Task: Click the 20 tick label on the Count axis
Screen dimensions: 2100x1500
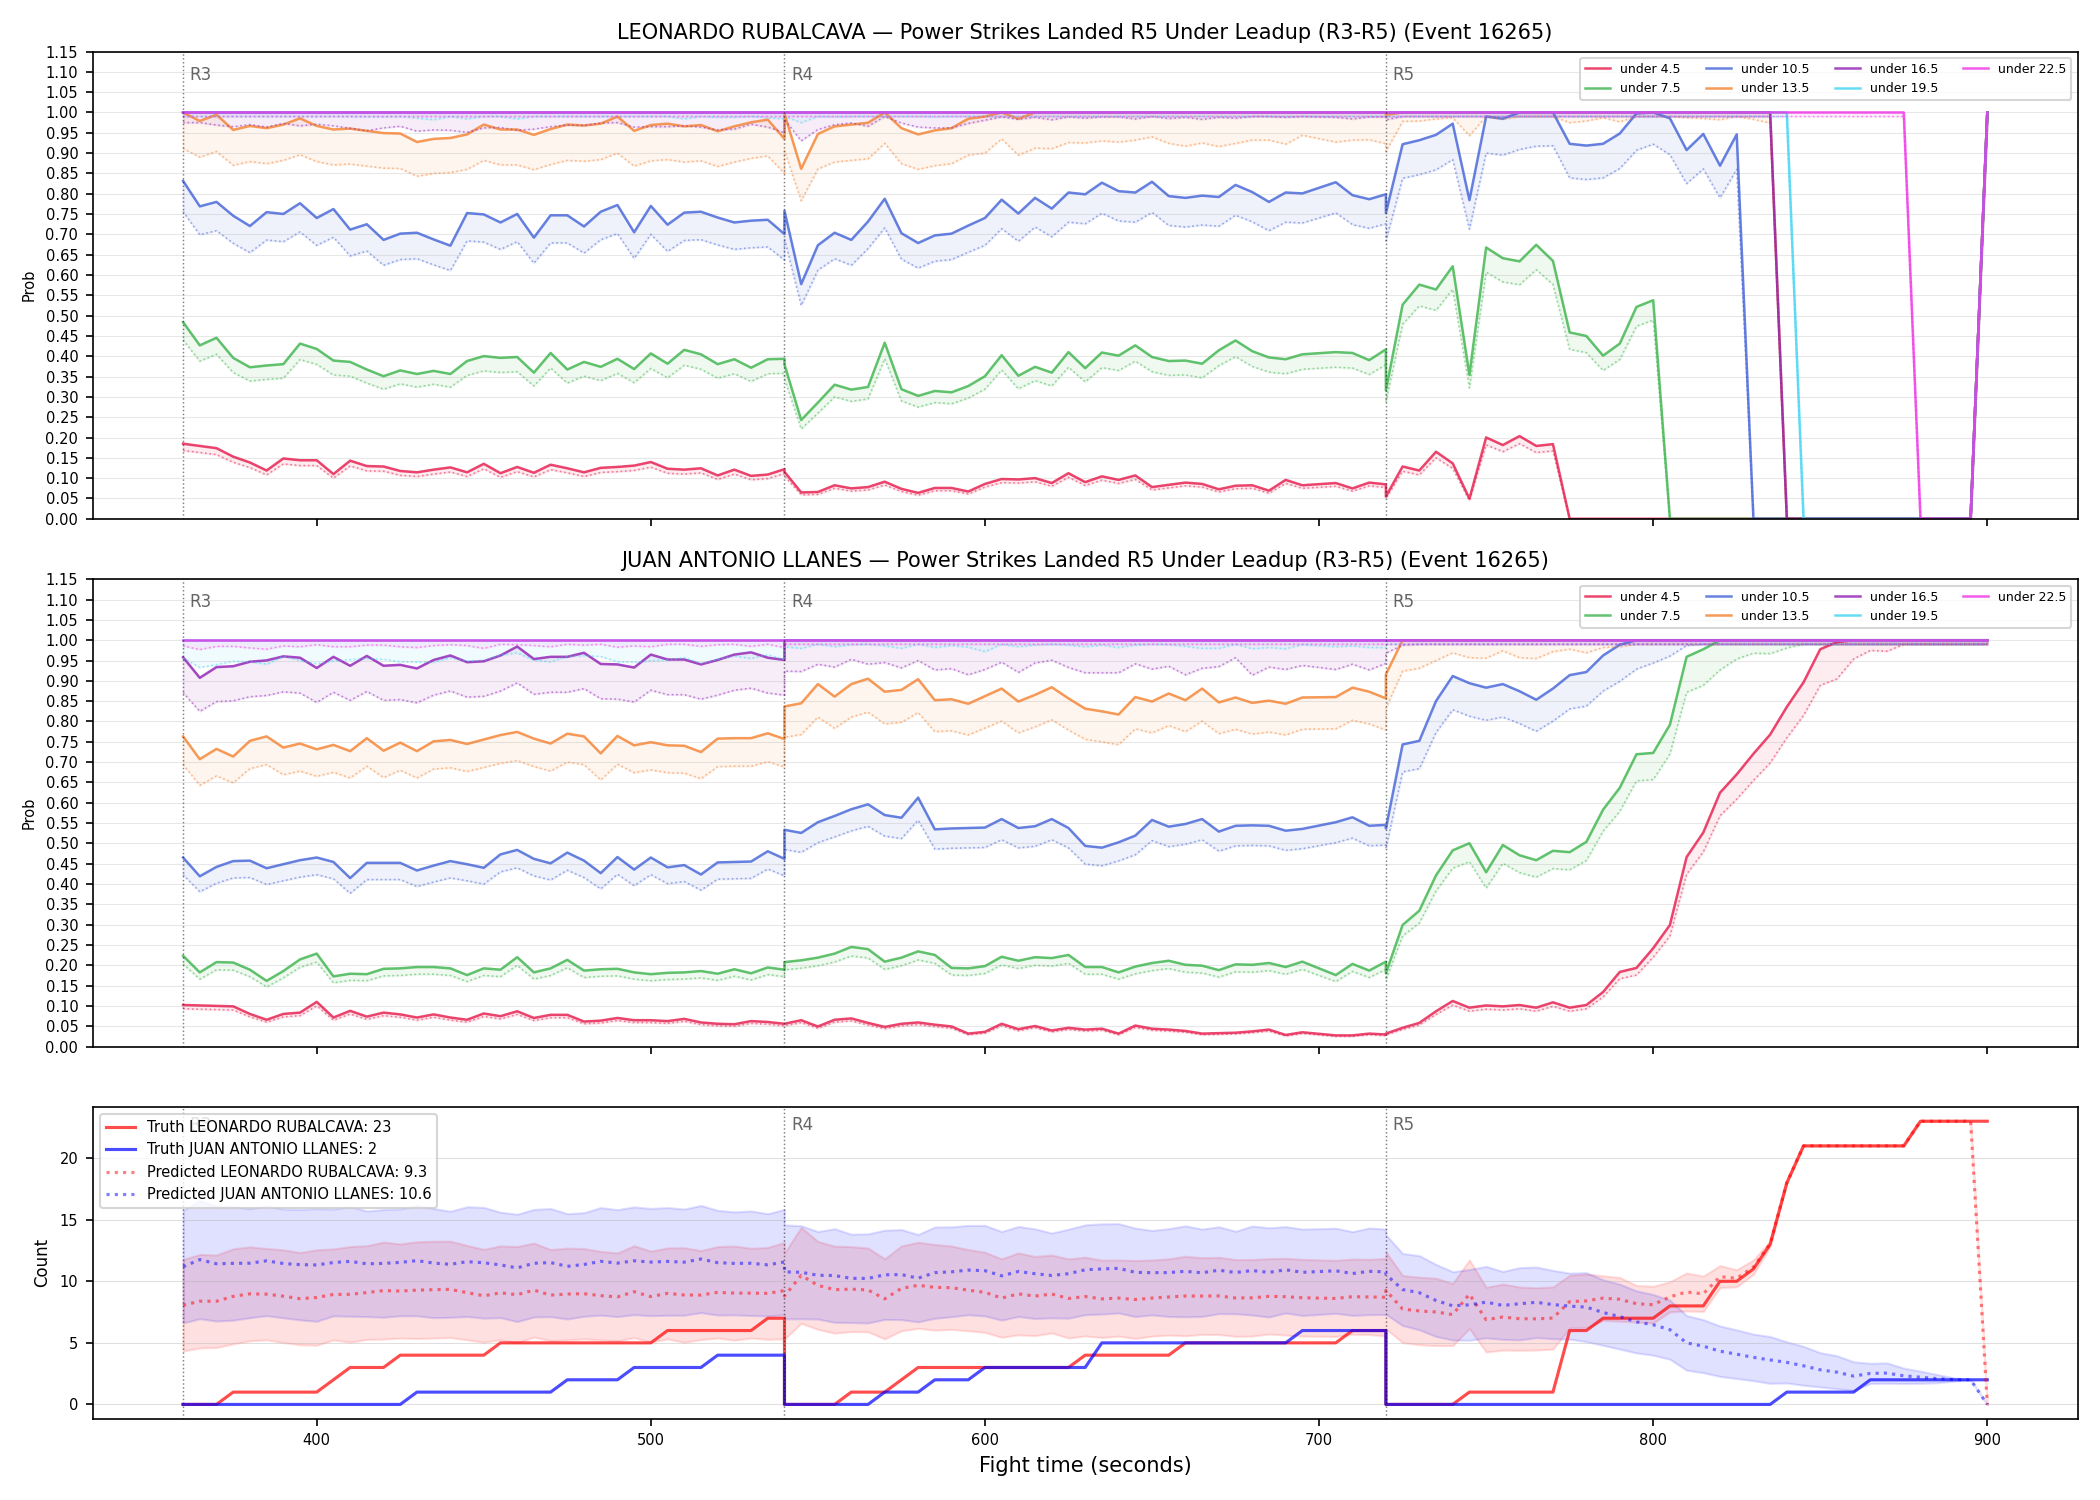Action: click(69, 1158)
